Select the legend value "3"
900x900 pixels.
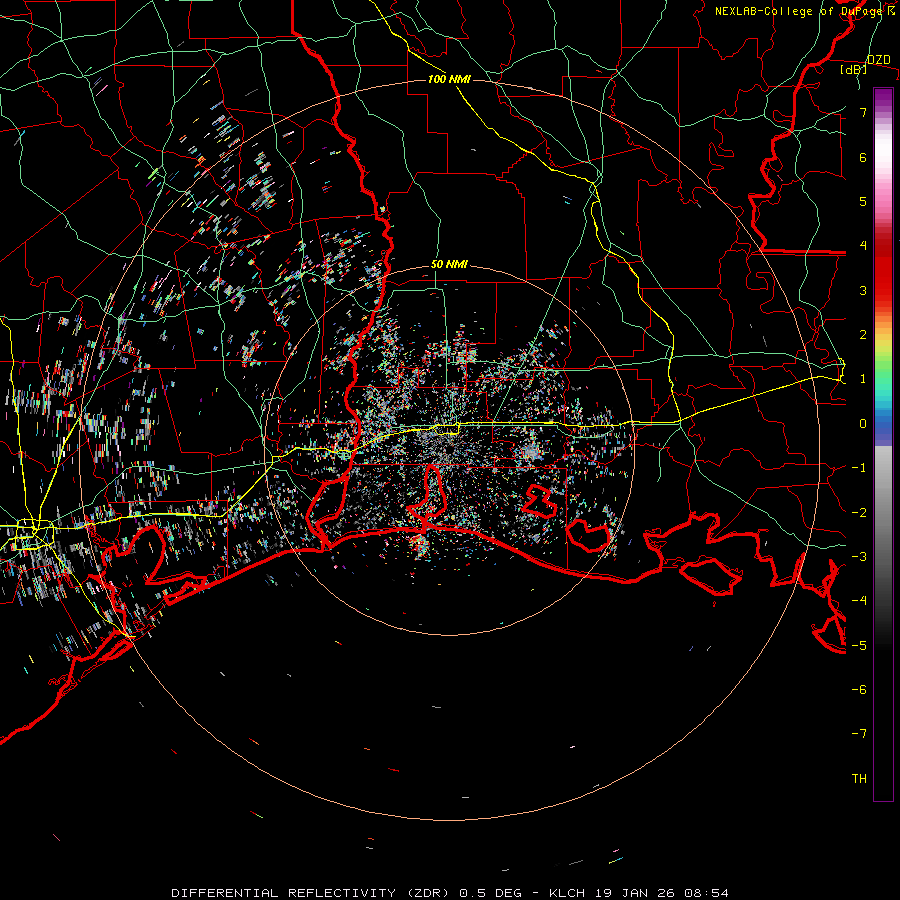[863, 290]
